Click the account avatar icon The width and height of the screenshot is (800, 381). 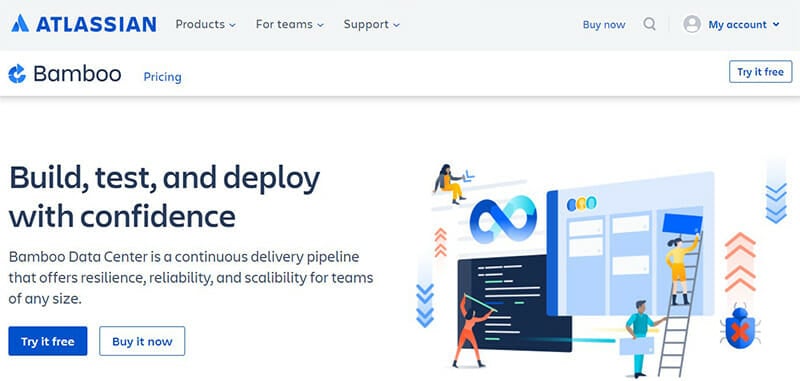pyautogui.click(x=692, y=24)
